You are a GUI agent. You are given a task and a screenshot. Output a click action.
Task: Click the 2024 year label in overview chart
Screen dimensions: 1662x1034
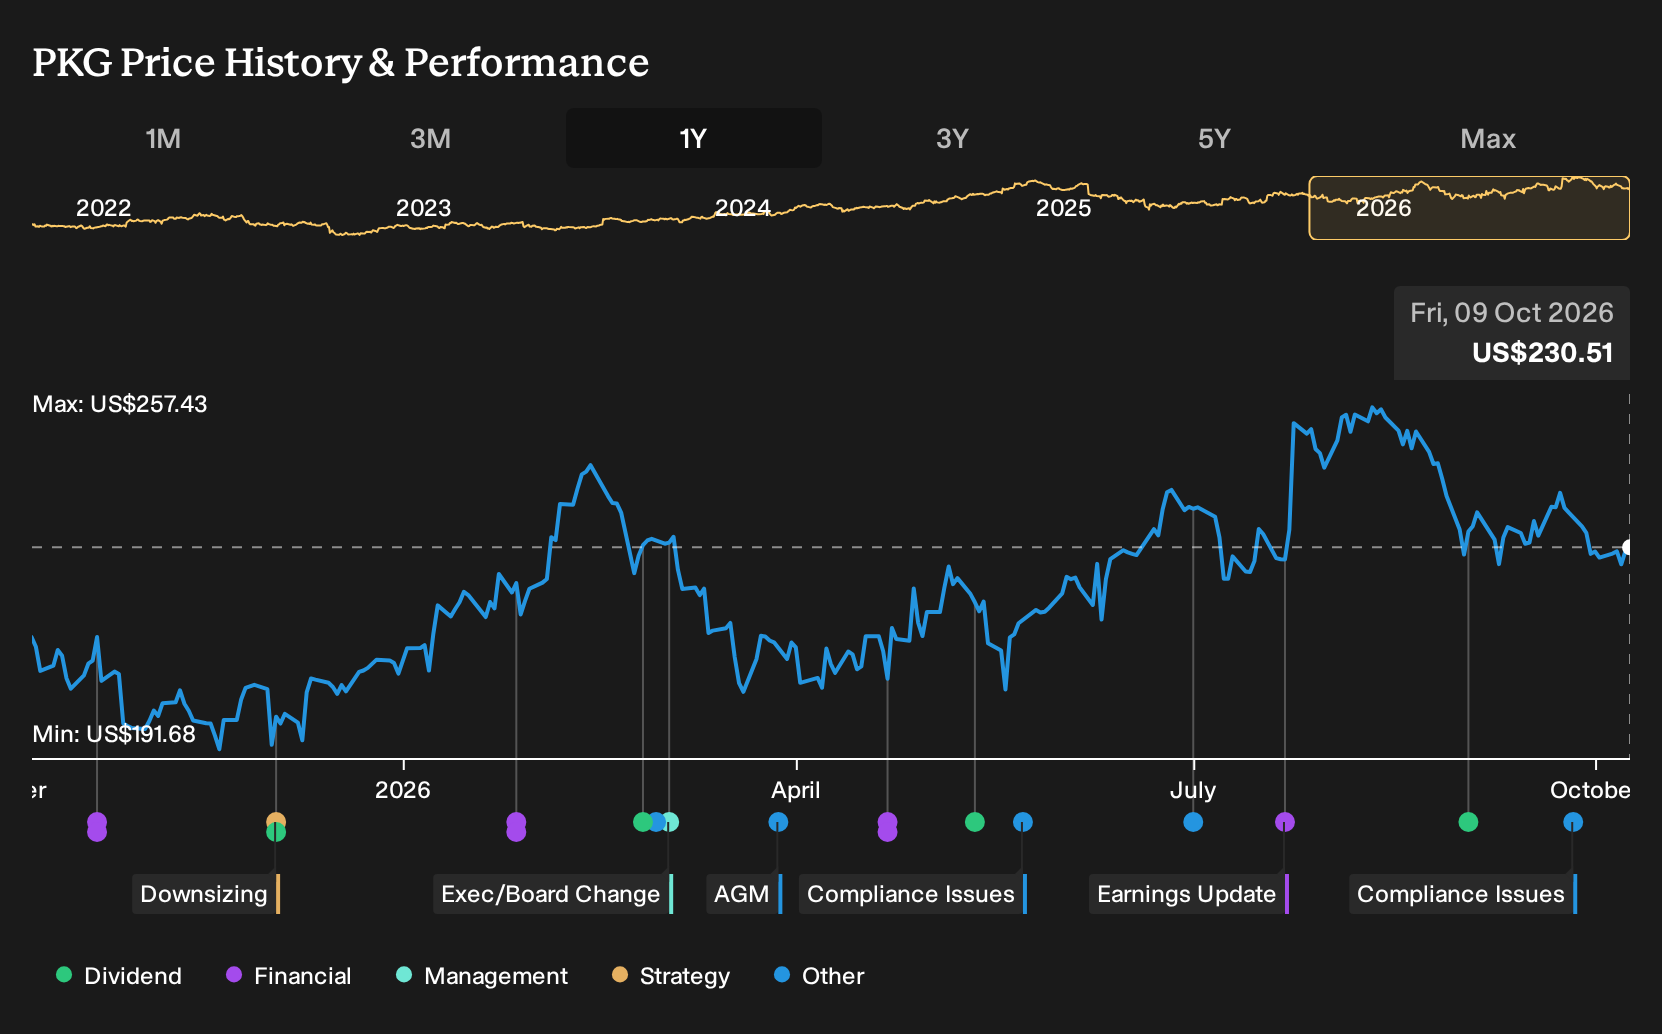743,208
